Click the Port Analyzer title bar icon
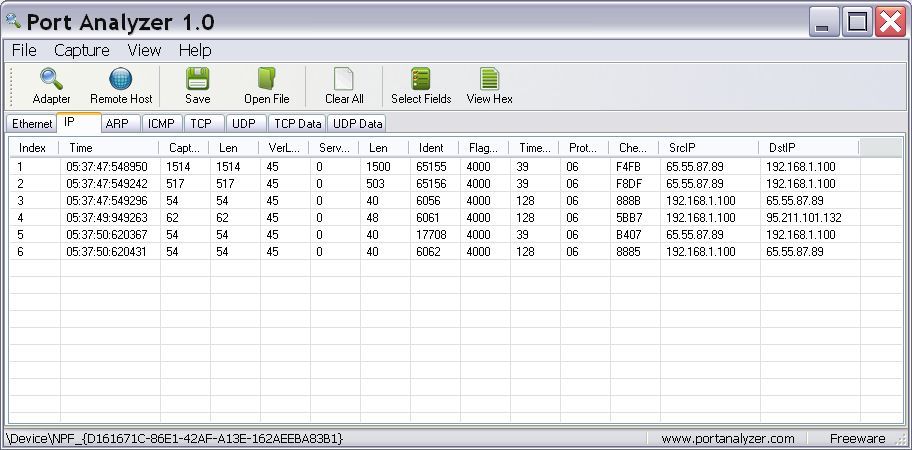The height and width of the screenshot is (450, 912). click(12, 21)
